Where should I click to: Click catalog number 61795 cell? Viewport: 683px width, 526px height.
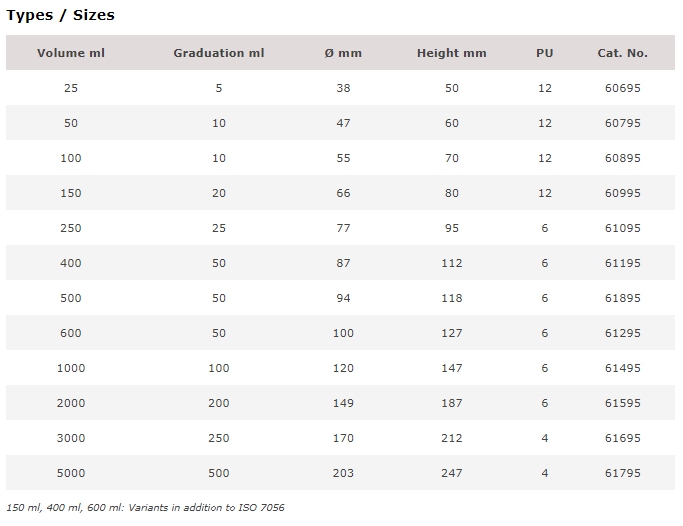[622, 473]
